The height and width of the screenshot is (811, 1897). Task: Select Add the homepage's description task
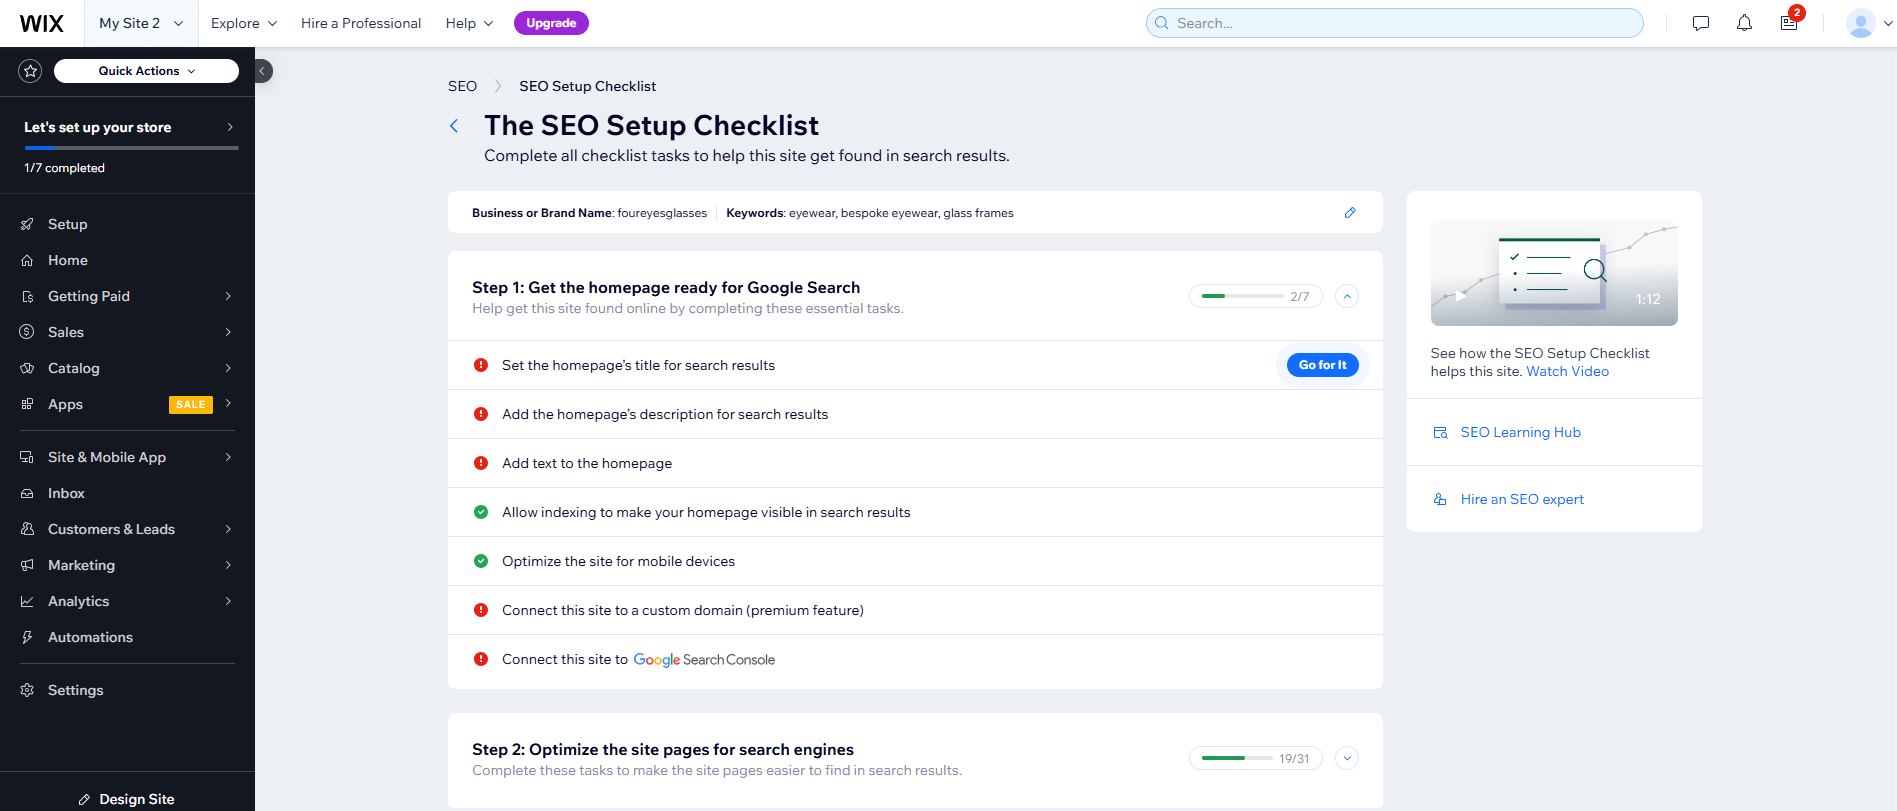(915, 414)
